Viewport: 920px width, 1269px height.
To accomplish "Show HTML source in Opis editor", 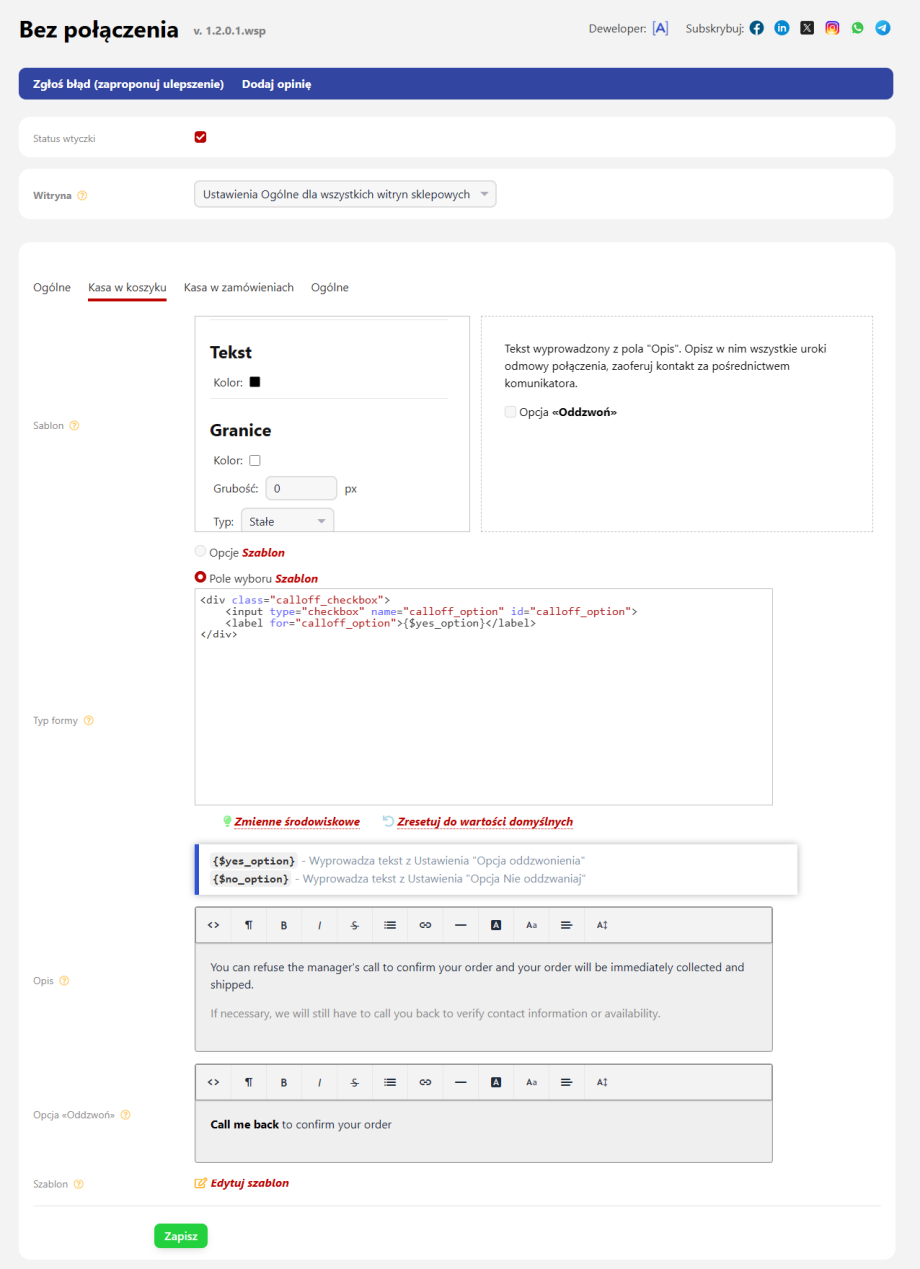I will [213, 926].
